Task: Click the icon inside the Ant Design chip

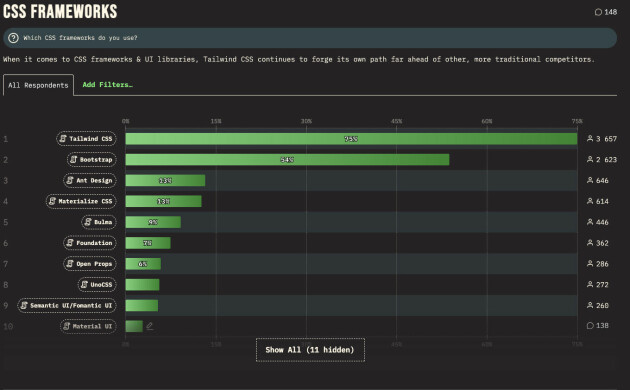Action: tap(70, 180)
